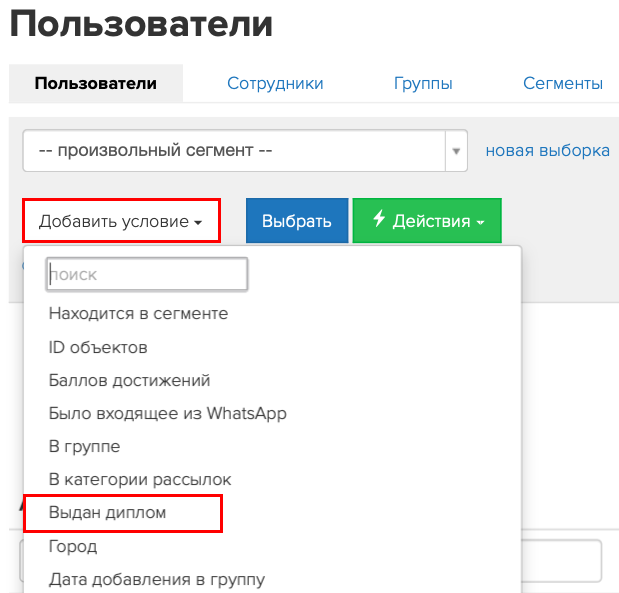Pick В категории рассылок condition
Viewport: 619px width, 593px height.
pos(140,480)
